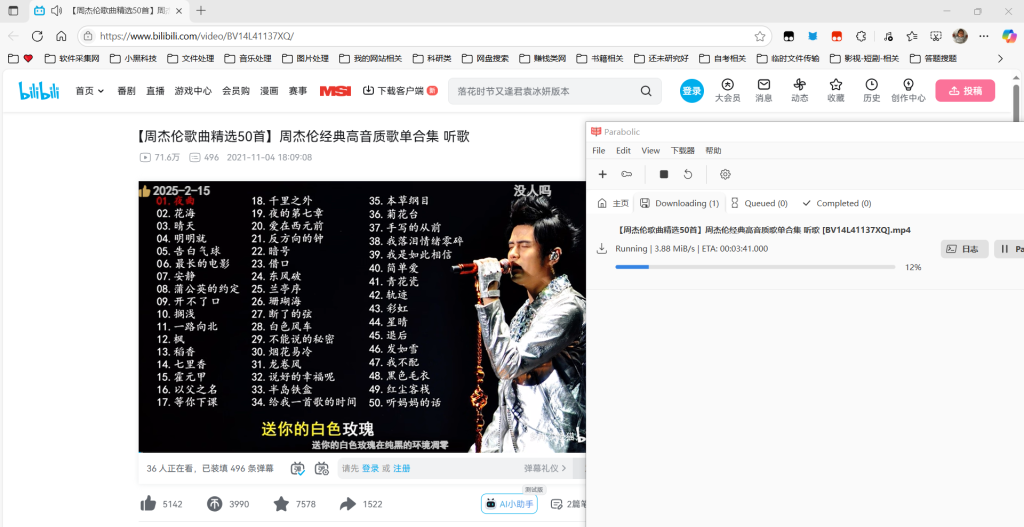This screenshot has width=1024, height=527.
Task: Open the 漫画 section
Action: (x=269, y=91)
